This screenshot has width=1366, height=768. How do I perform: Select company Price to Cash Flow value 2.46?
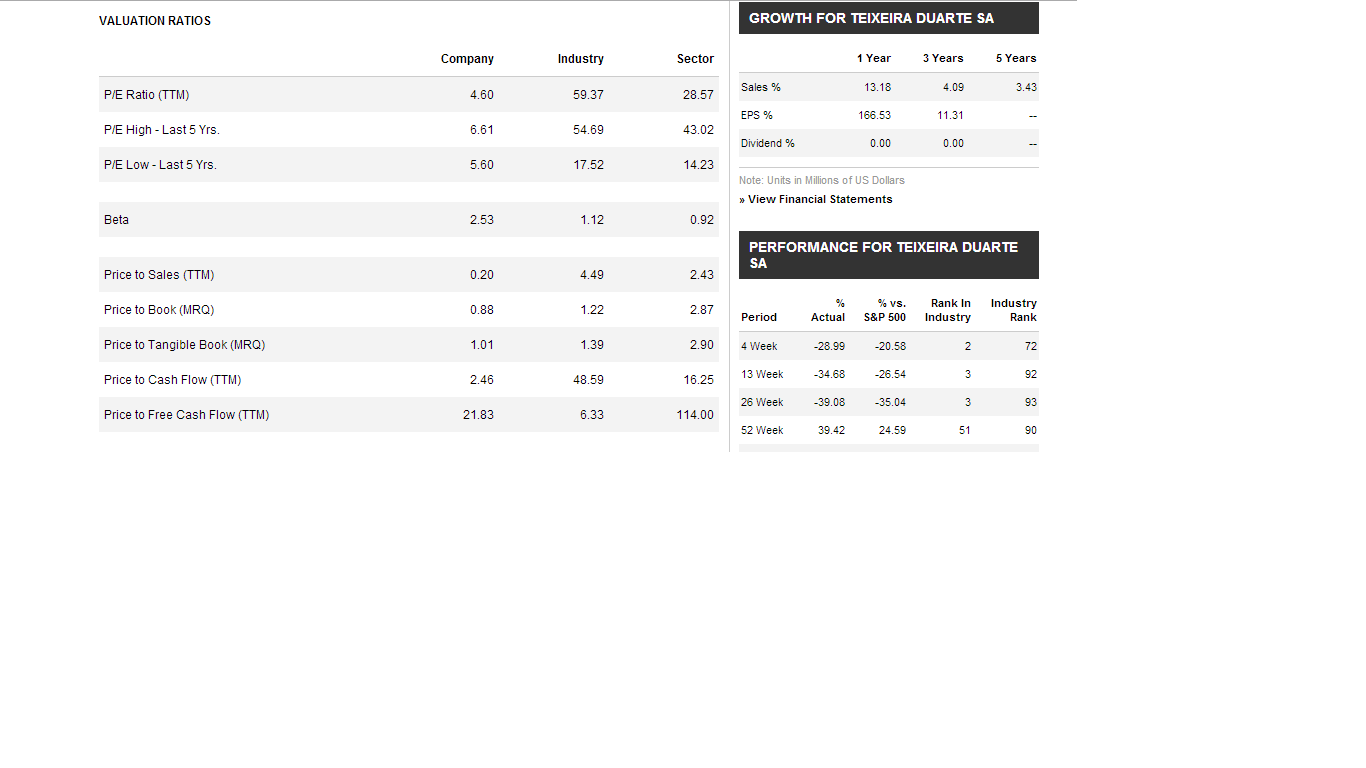click(482, 380)
